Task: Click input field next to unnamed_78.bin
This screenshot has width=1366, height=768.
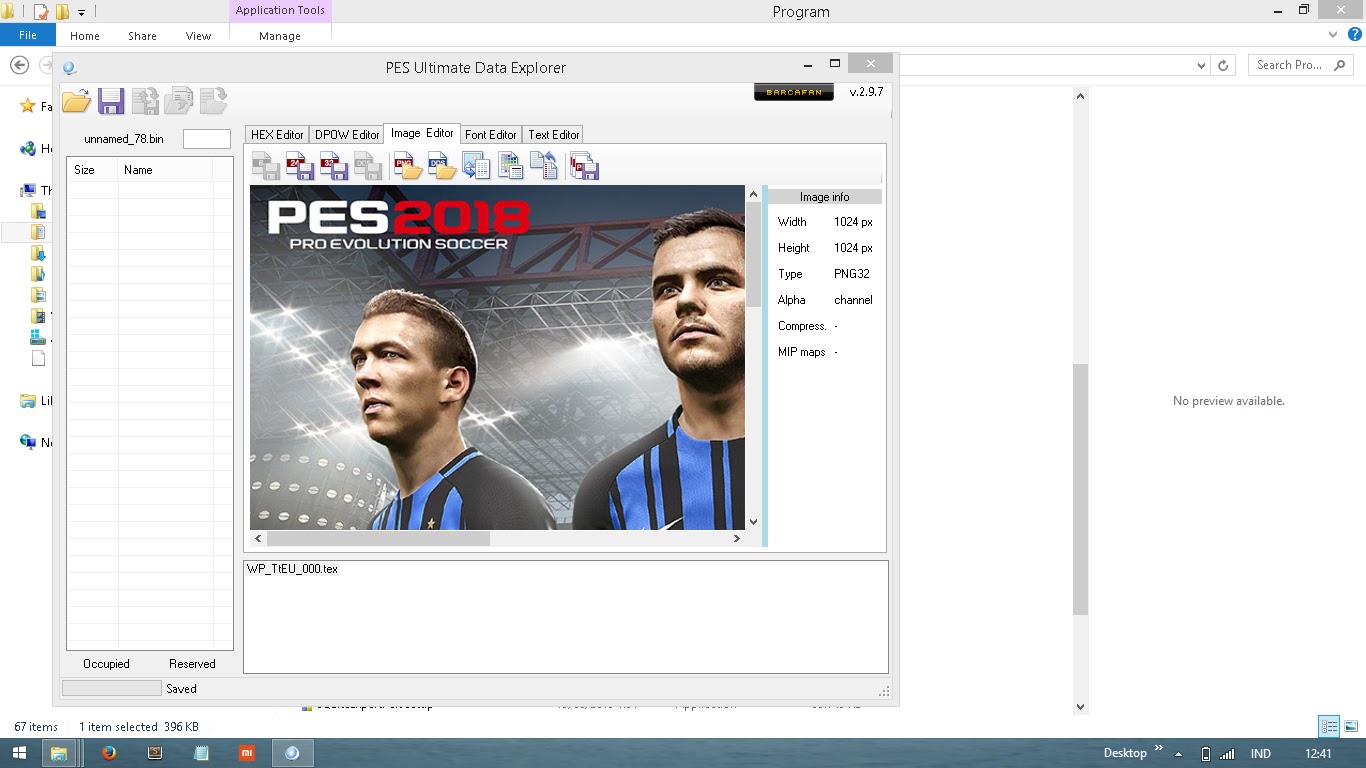Action: click(x=207, y=139)
